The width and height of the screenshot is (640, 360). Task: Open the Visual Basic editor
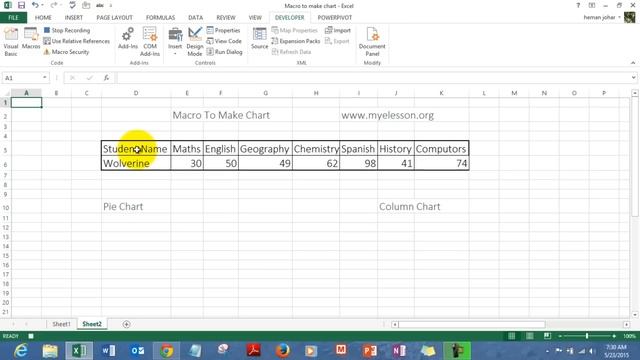point(11,42)
